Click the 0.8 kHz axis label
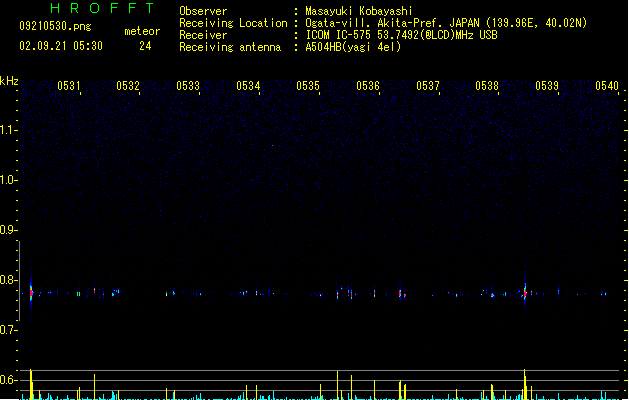Screen dimensions: 629x400 click(x=9, y=280)
